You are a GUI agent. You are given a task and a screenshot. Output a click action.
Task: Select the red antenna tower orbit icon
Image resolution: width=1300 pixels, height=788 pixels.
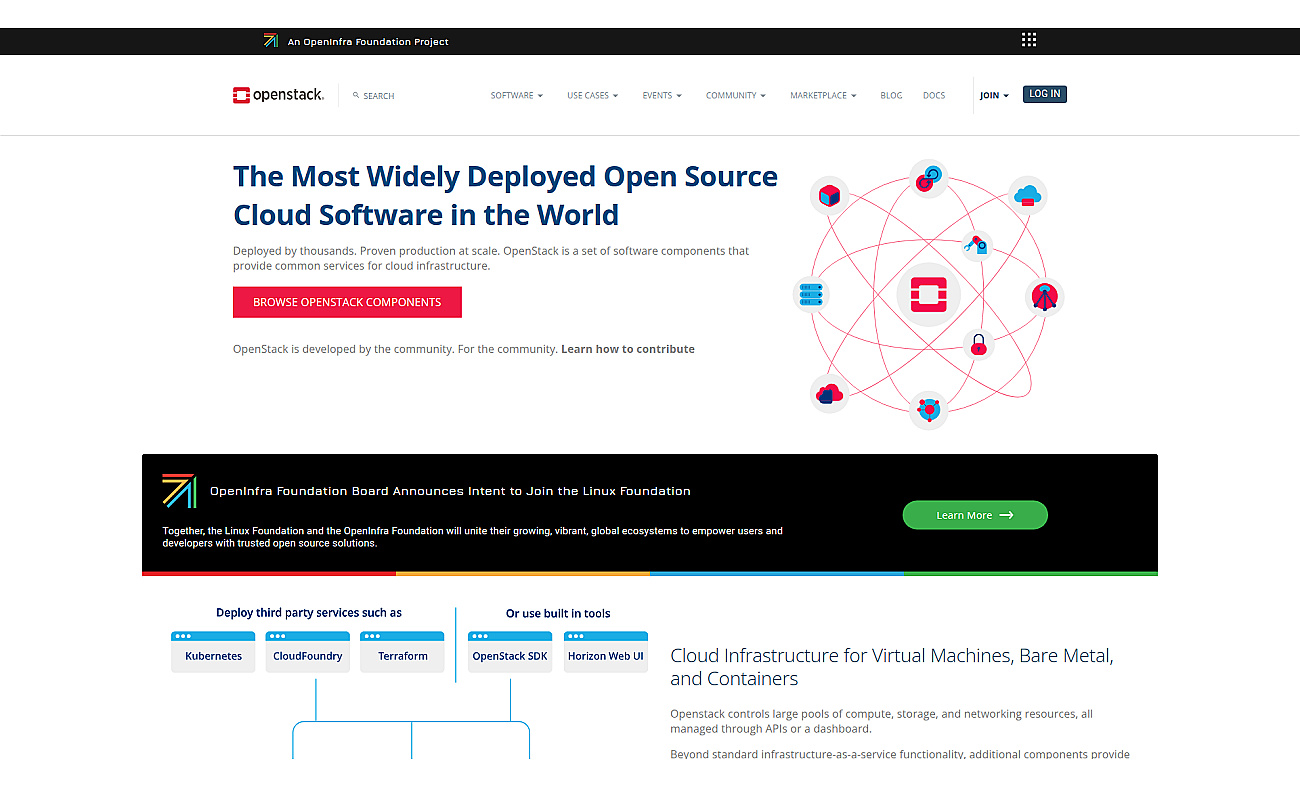pos(1045,296)
